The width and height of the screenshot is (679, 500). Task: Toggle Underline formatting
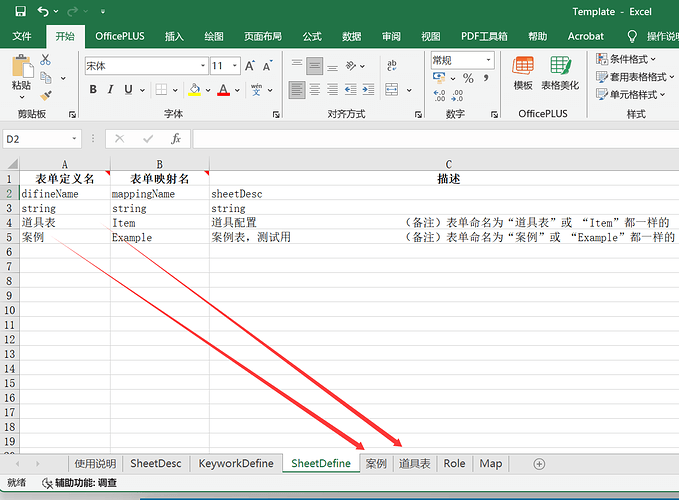click(x=128, y=90)
